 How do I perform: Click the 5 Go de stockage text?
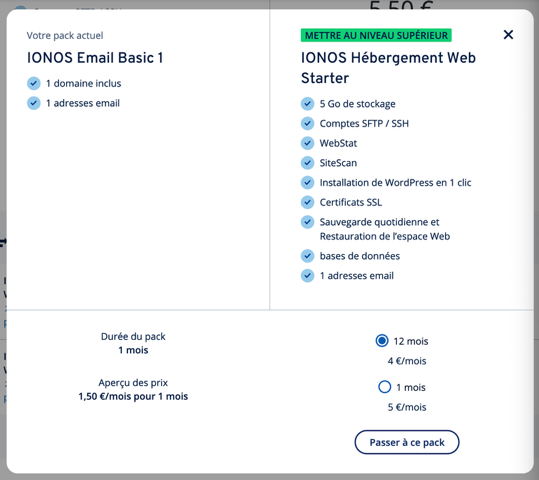click(358, 104)
